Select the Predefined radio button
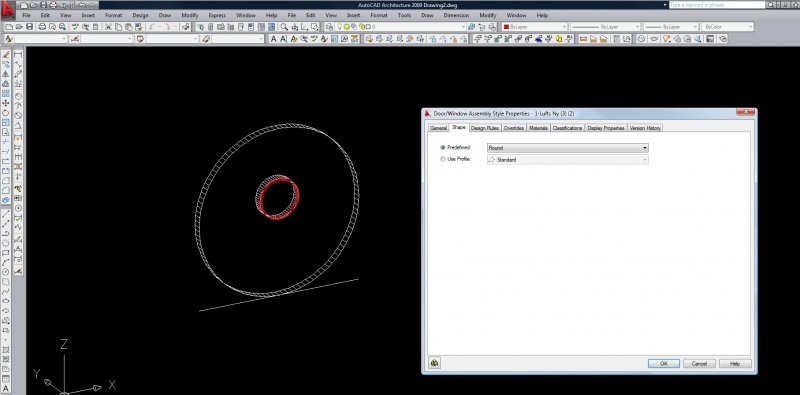800x395 pixels. [443, 147]
